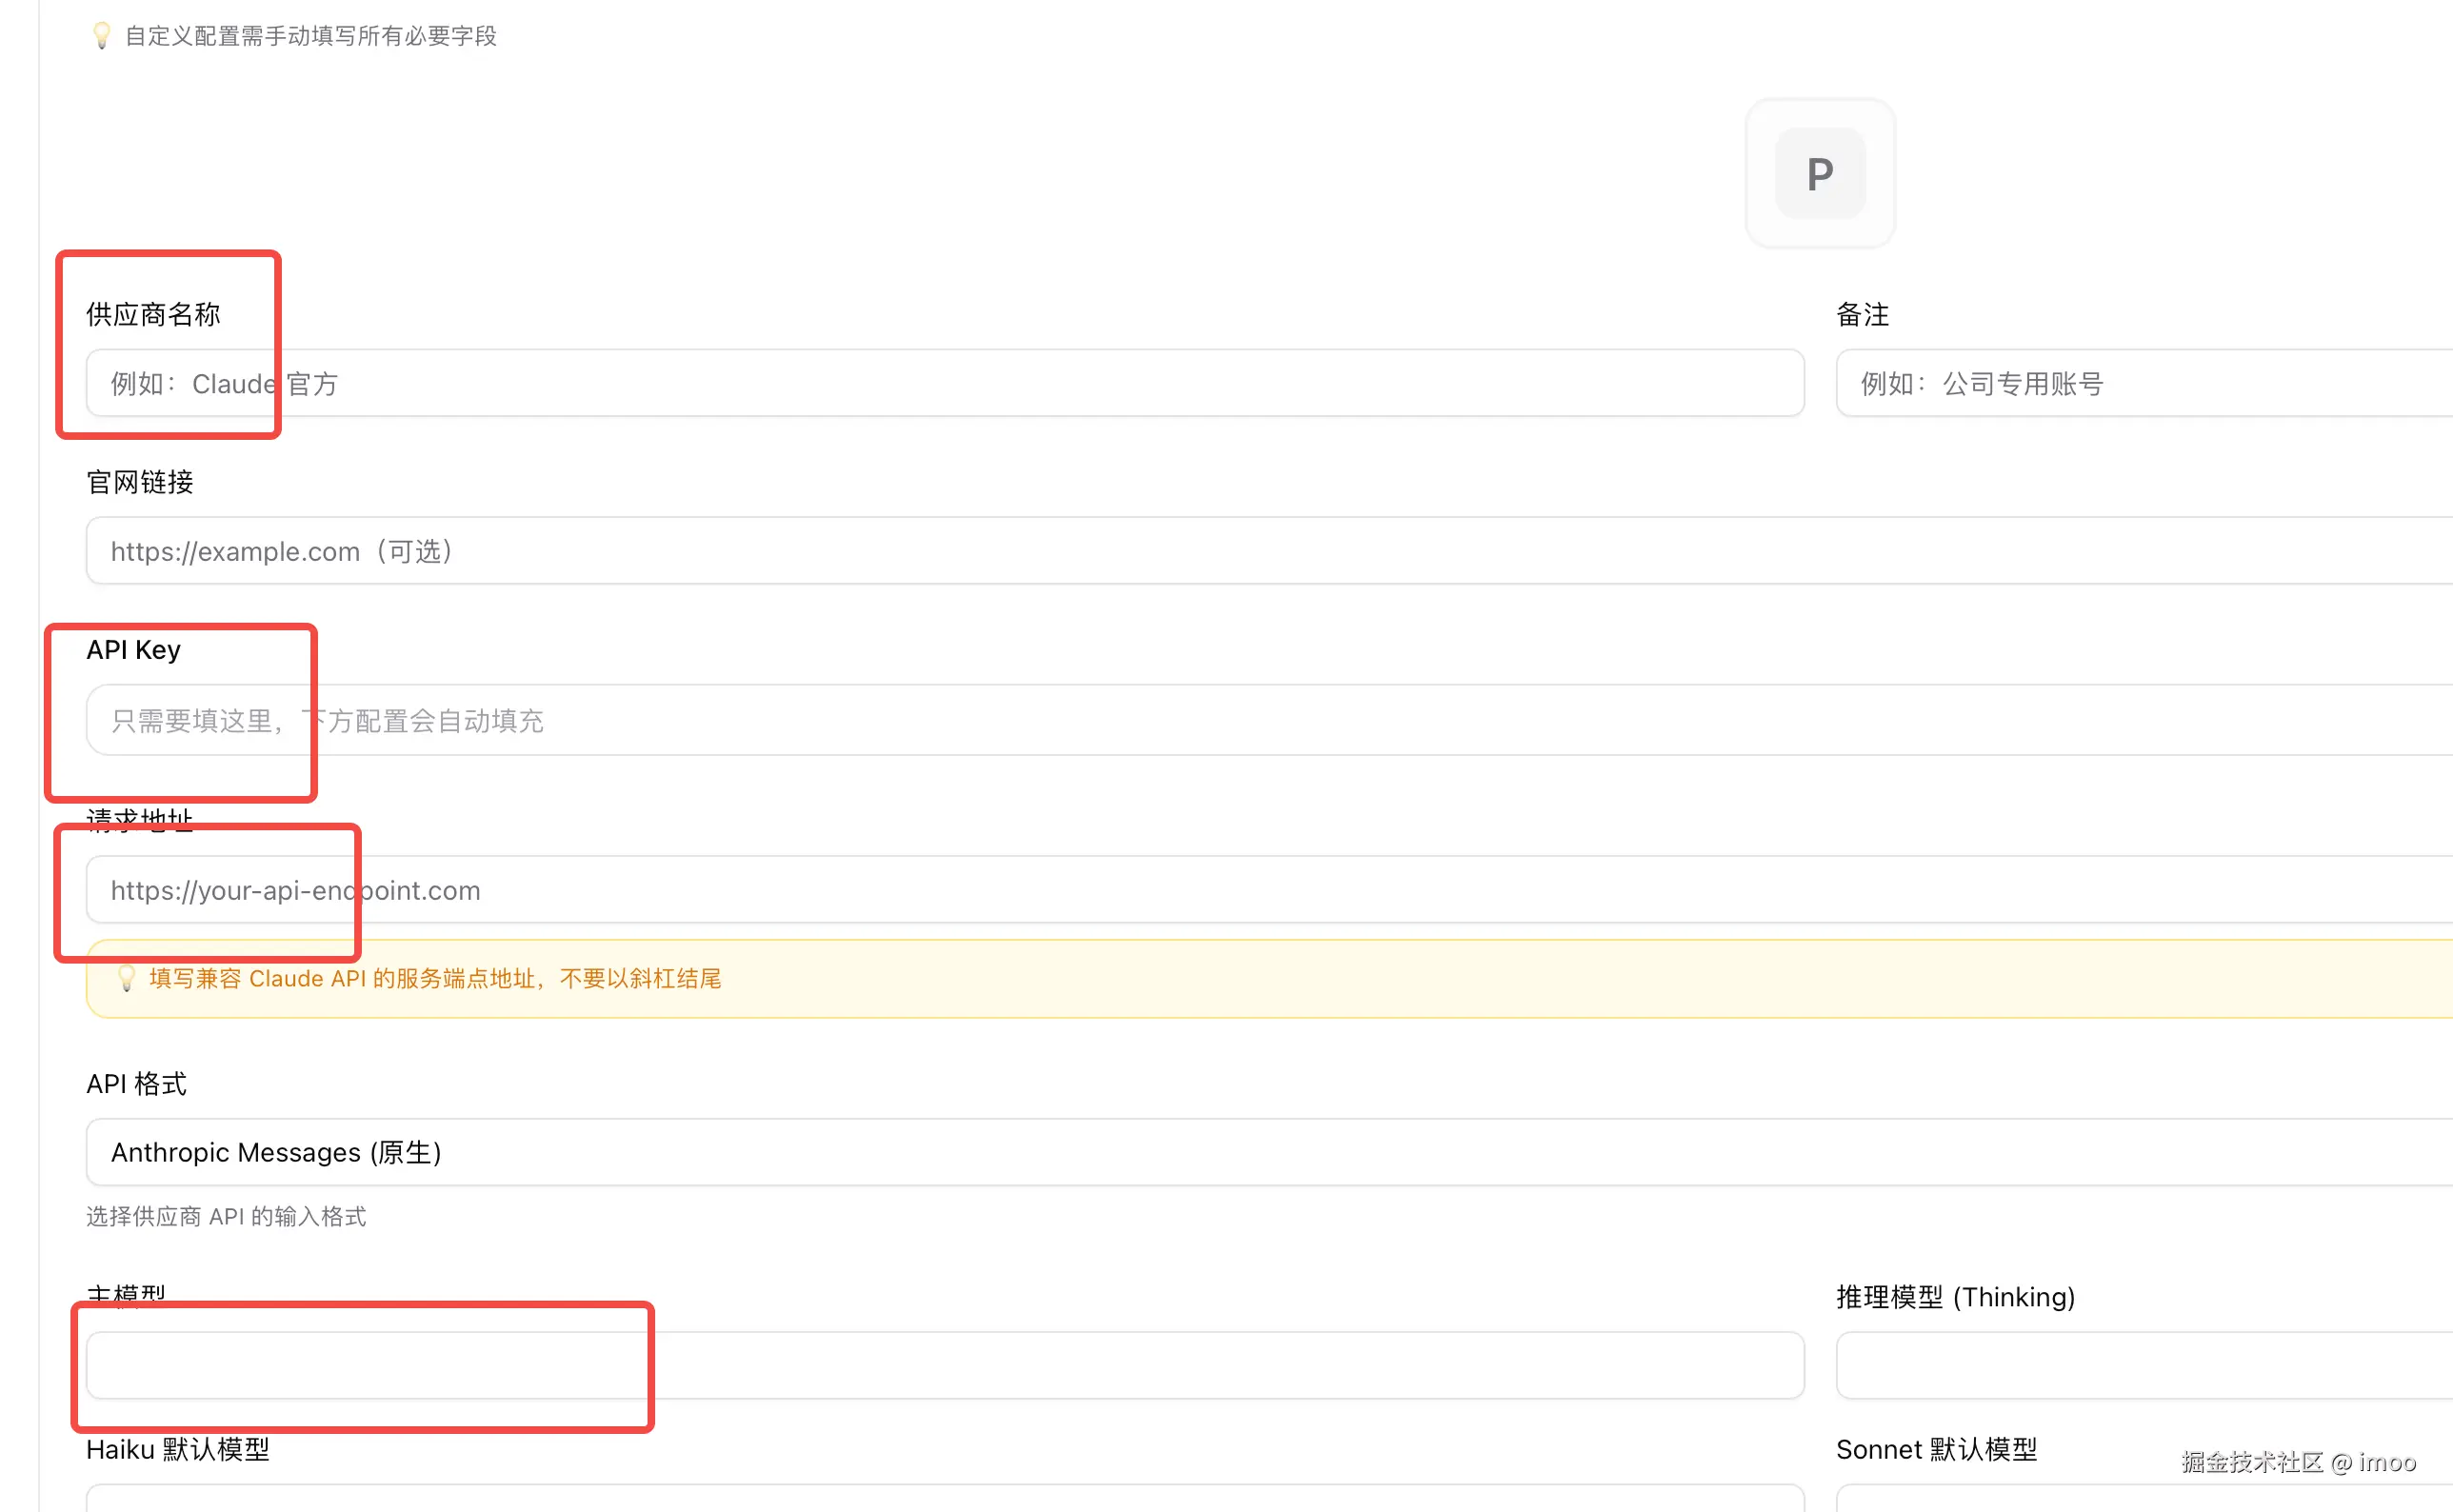Click the 备注 label text
The image size is (2453, 1512).
click(1862, 314)
